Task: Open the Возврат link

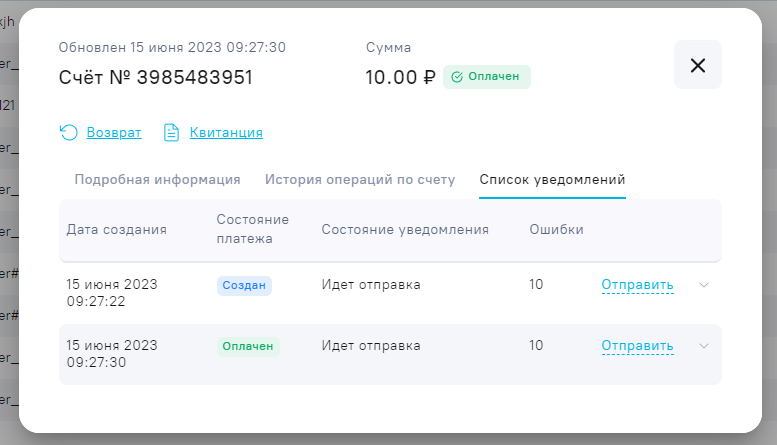Action: tap(114, 132)
